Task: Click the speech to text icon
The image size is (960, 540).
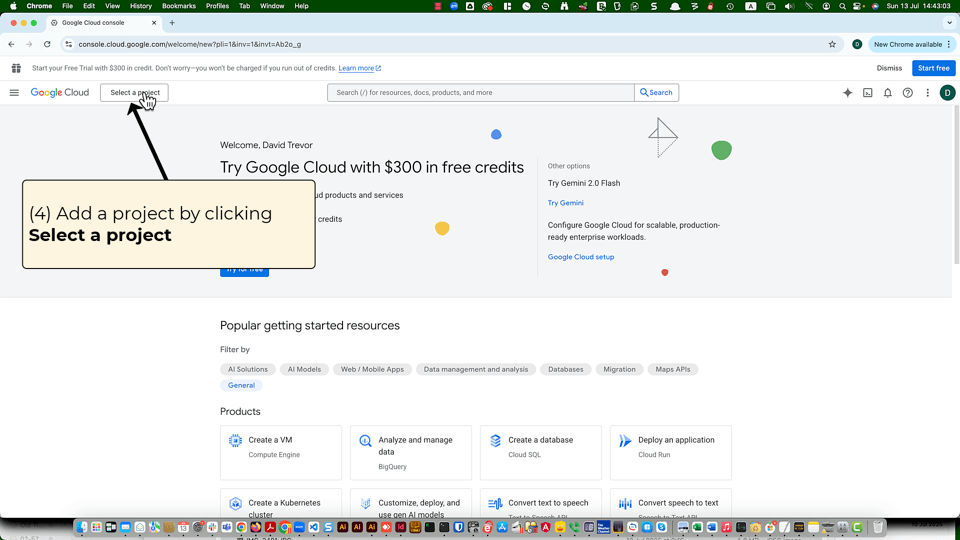Action: pos(625,504)
